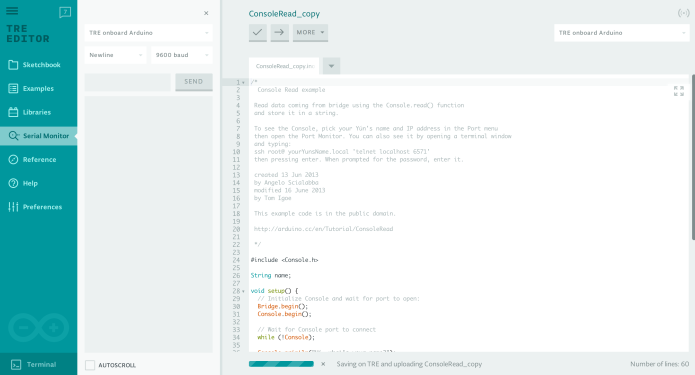The image size is (695, 375).
Task: Click the serial message input field
Action: 128,82
